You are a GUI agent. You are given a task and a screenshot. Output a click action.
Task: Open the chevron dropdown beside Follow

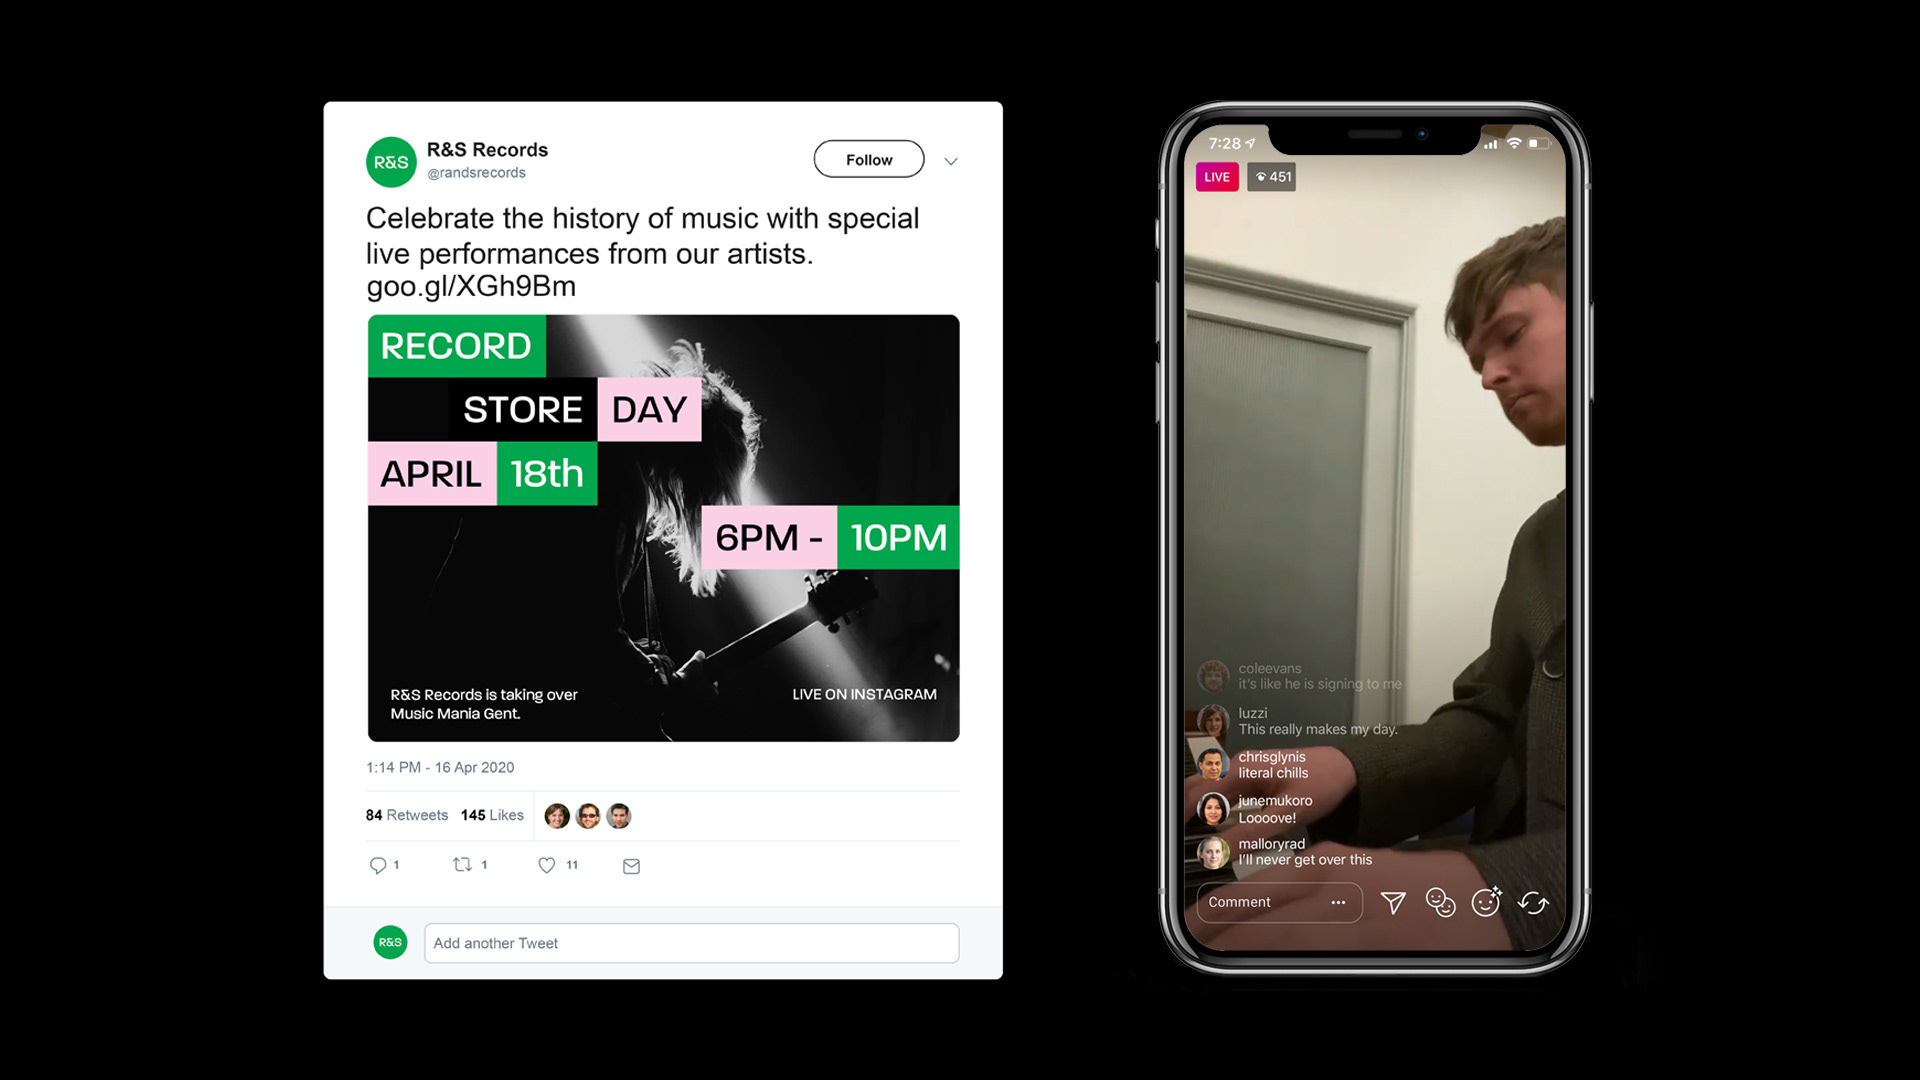click(951, 161)
